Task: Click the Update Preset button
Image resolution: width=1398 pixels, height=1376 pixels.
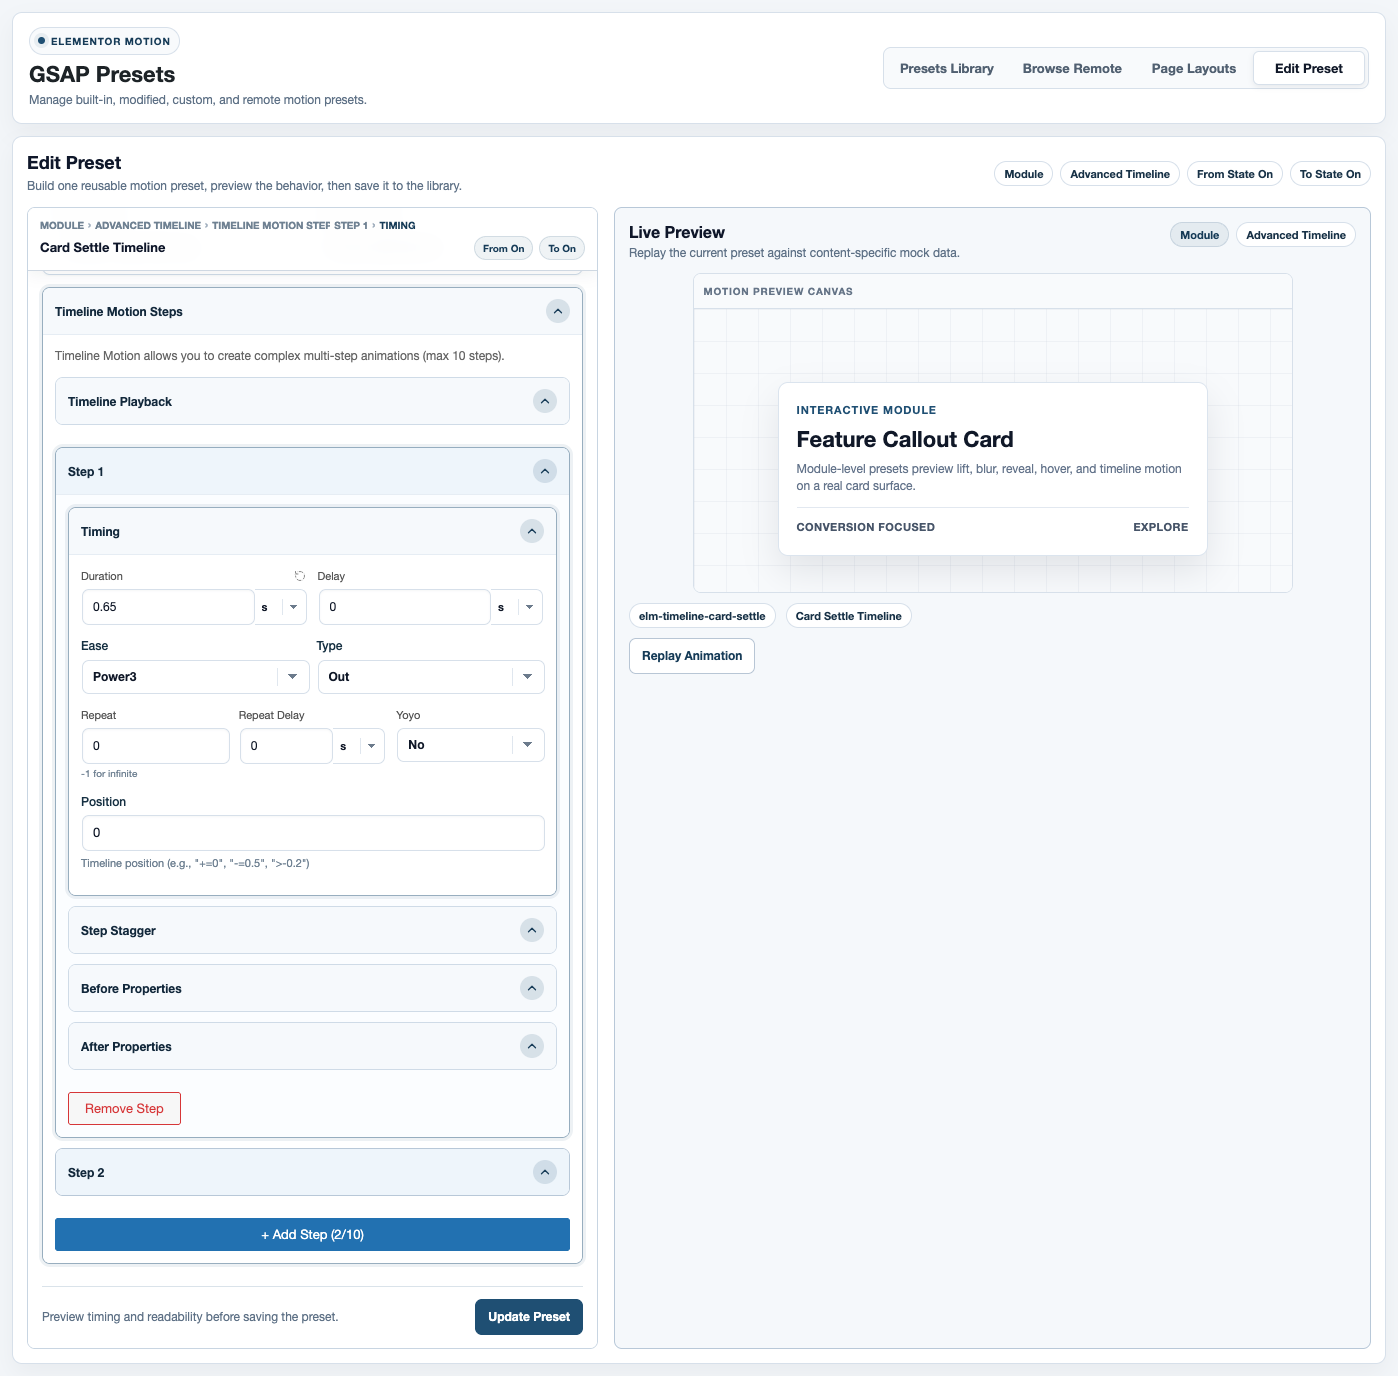Action: pos(529,1317)
